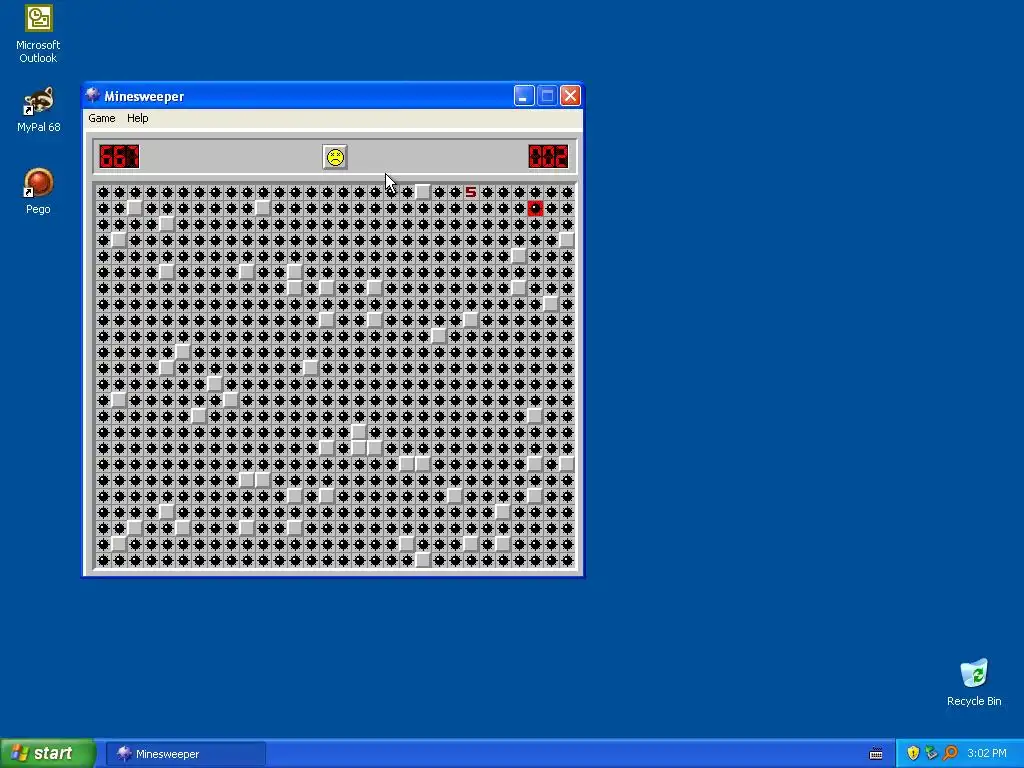The image size is (1024, 768).
Task: Click the red exploded mine cell
Action: (x=536, y=208)
